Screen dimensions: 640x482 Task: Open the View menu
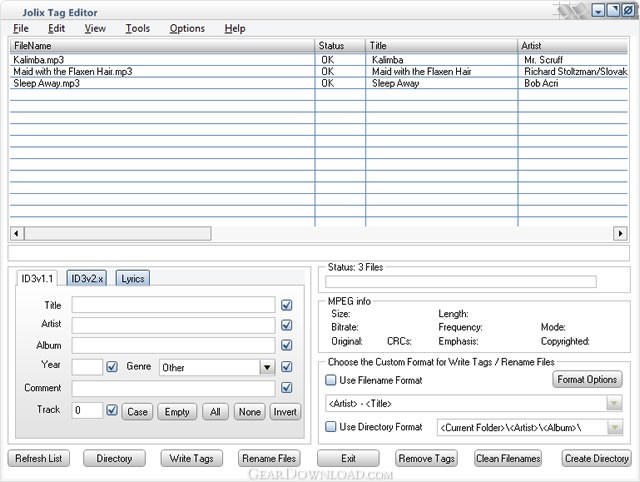[95, 29]
